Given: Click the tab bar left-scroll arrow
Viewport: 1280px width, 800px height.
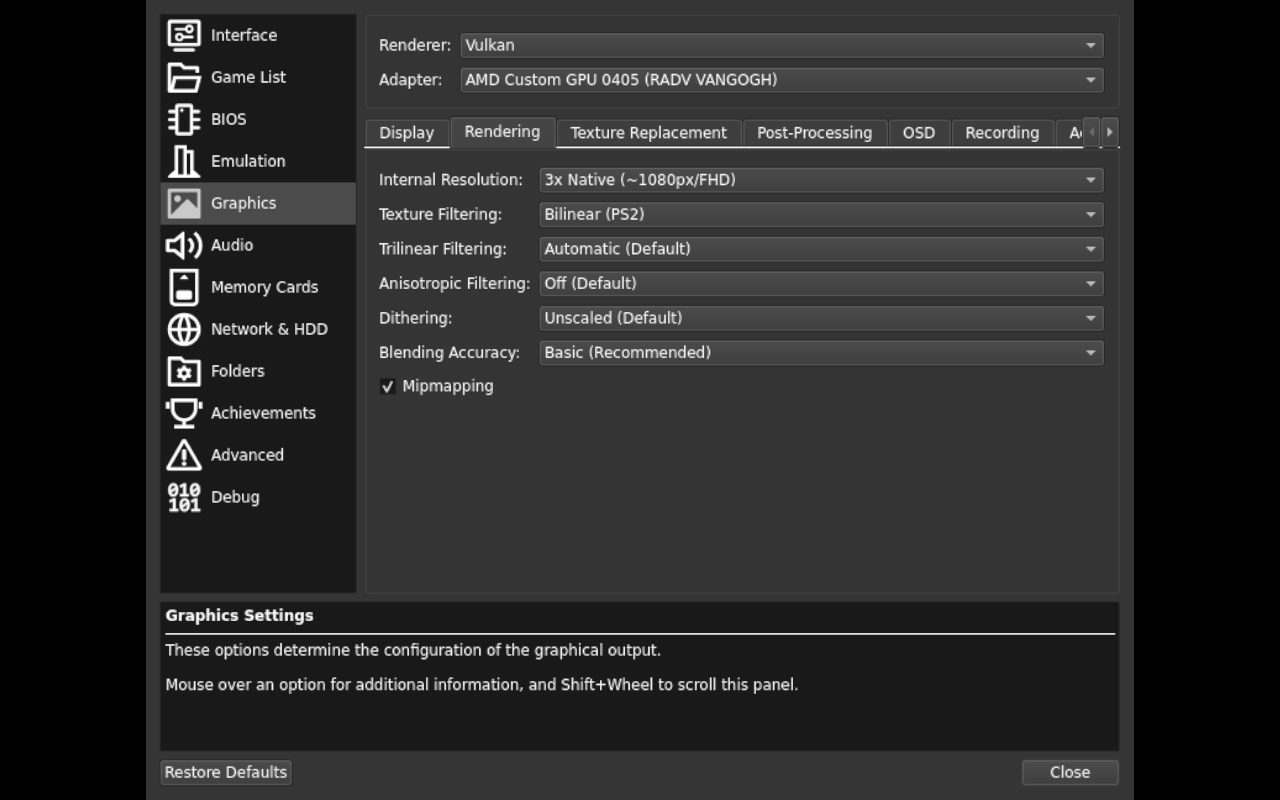Looking at the screenshot, I should (x=1092, y=132).
